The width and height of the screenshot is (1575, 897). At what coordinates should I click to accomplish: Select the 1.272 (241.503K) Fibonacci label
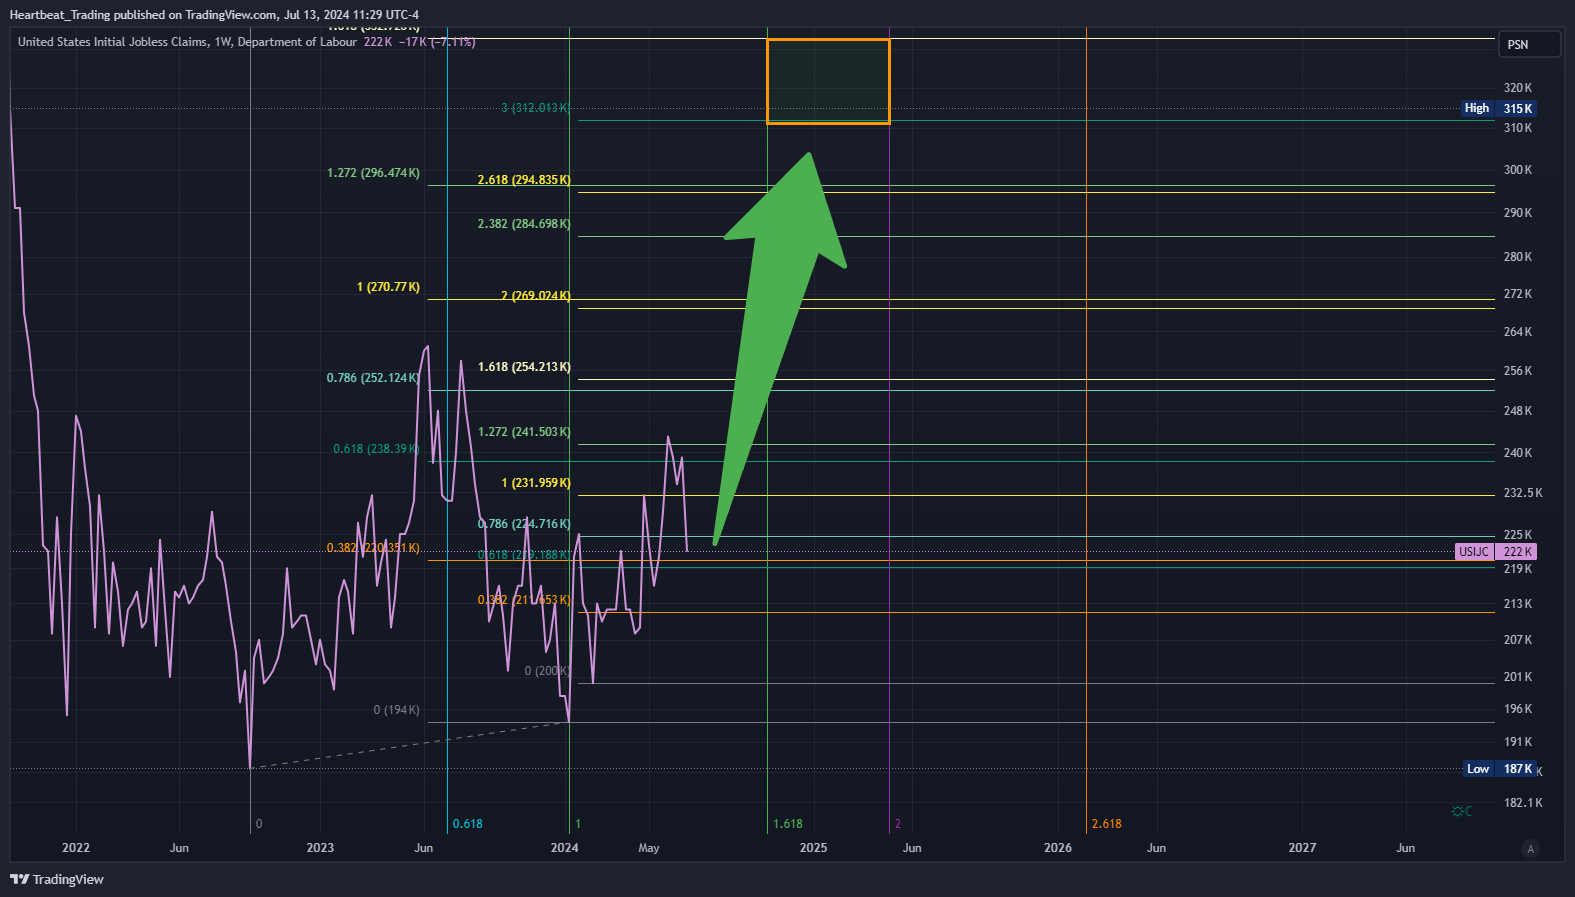(x=524, y=432)
